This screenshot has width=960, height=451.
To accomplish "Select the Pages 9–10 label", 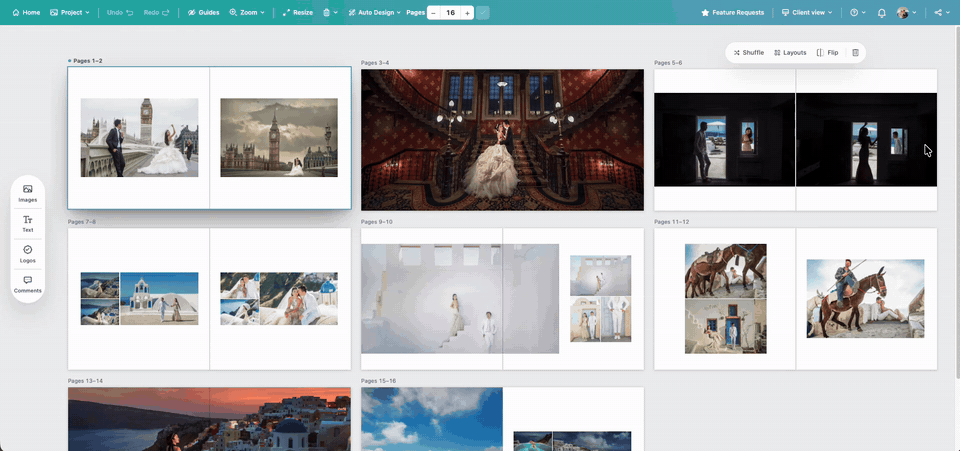I will pos(377,222).
